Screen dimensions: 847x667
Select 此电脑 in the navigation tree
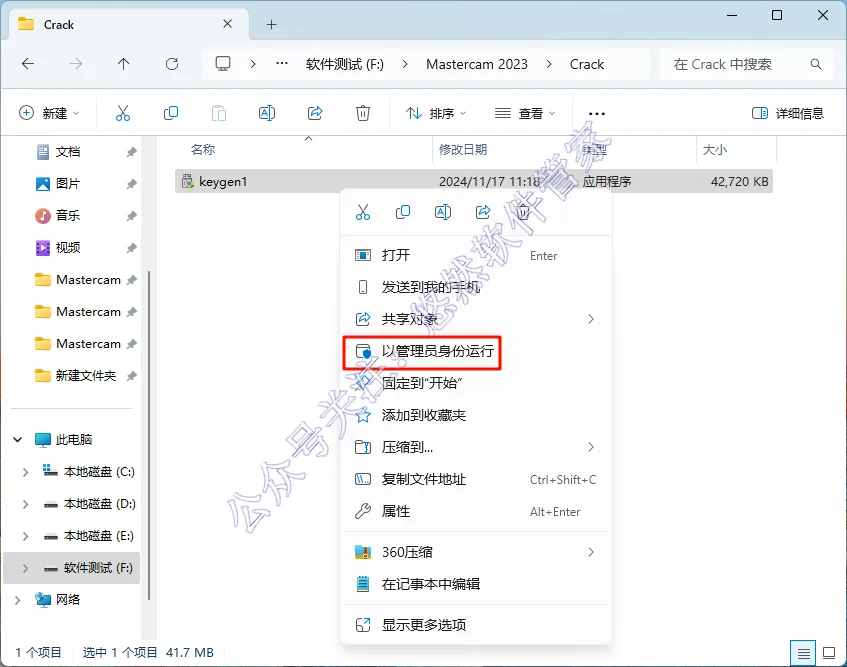(73, 440)
